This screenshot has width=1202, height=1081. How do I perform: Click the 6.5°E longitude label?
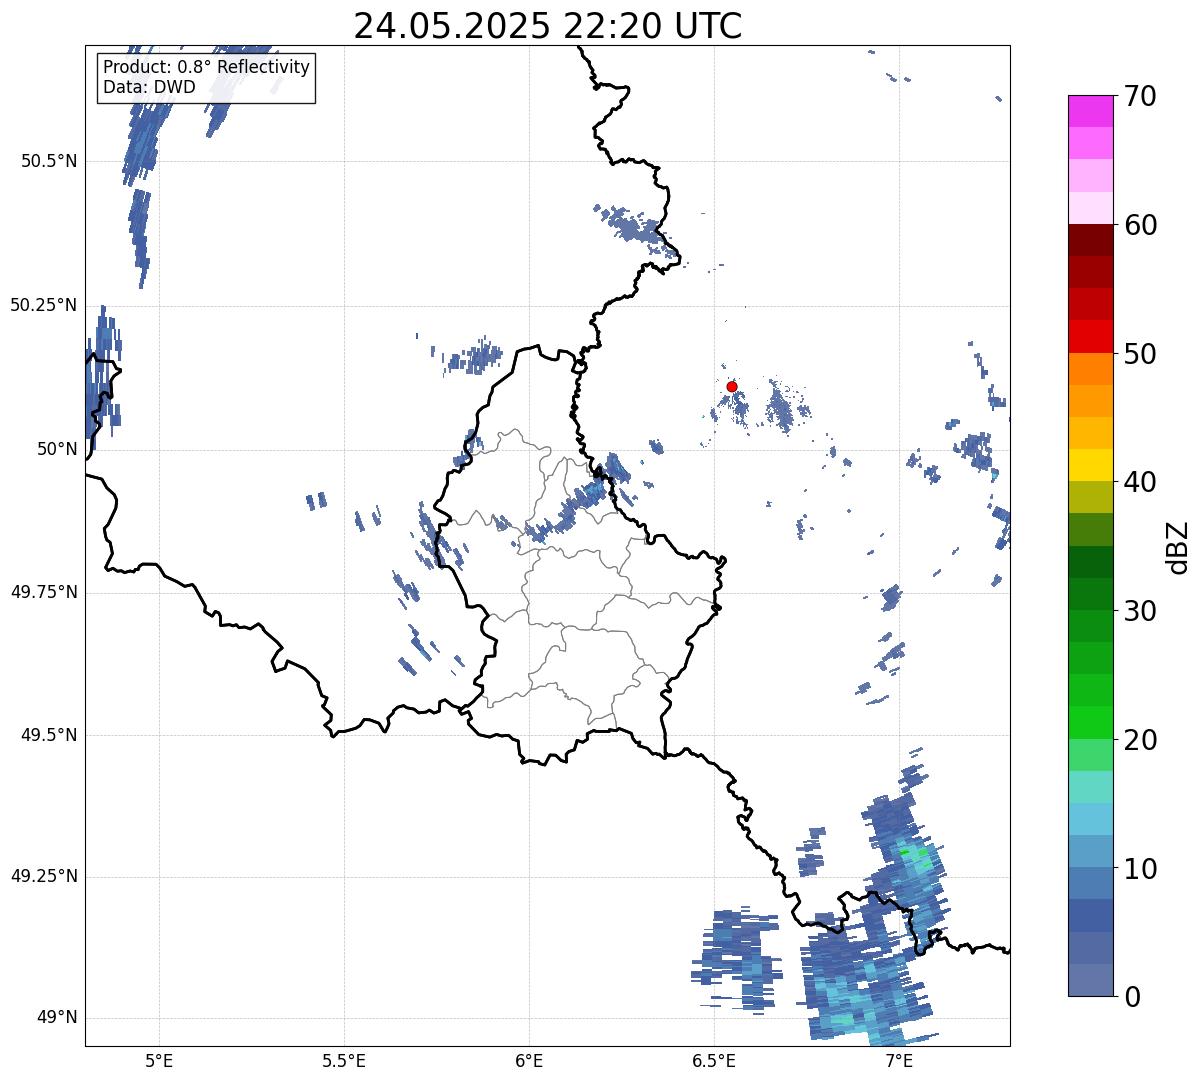tap(714, 1060)
